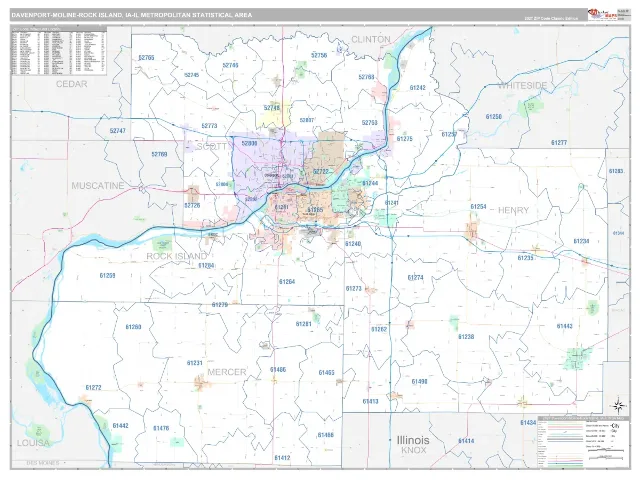Select the HENRY county label
This screenshot has width=640, height=480.
click(513, 210)
